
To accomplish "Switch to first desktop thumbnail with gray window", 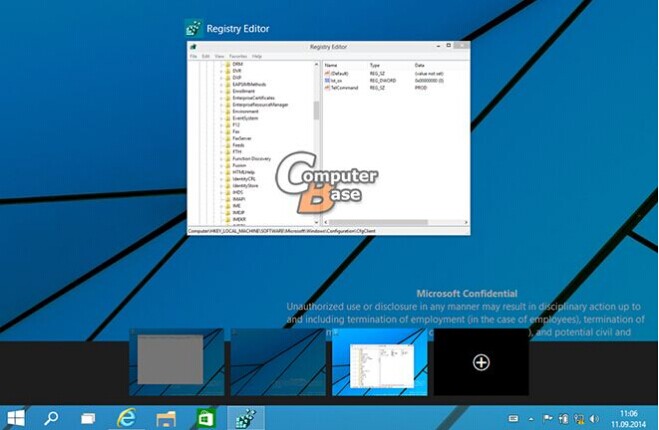I will 177,362.
